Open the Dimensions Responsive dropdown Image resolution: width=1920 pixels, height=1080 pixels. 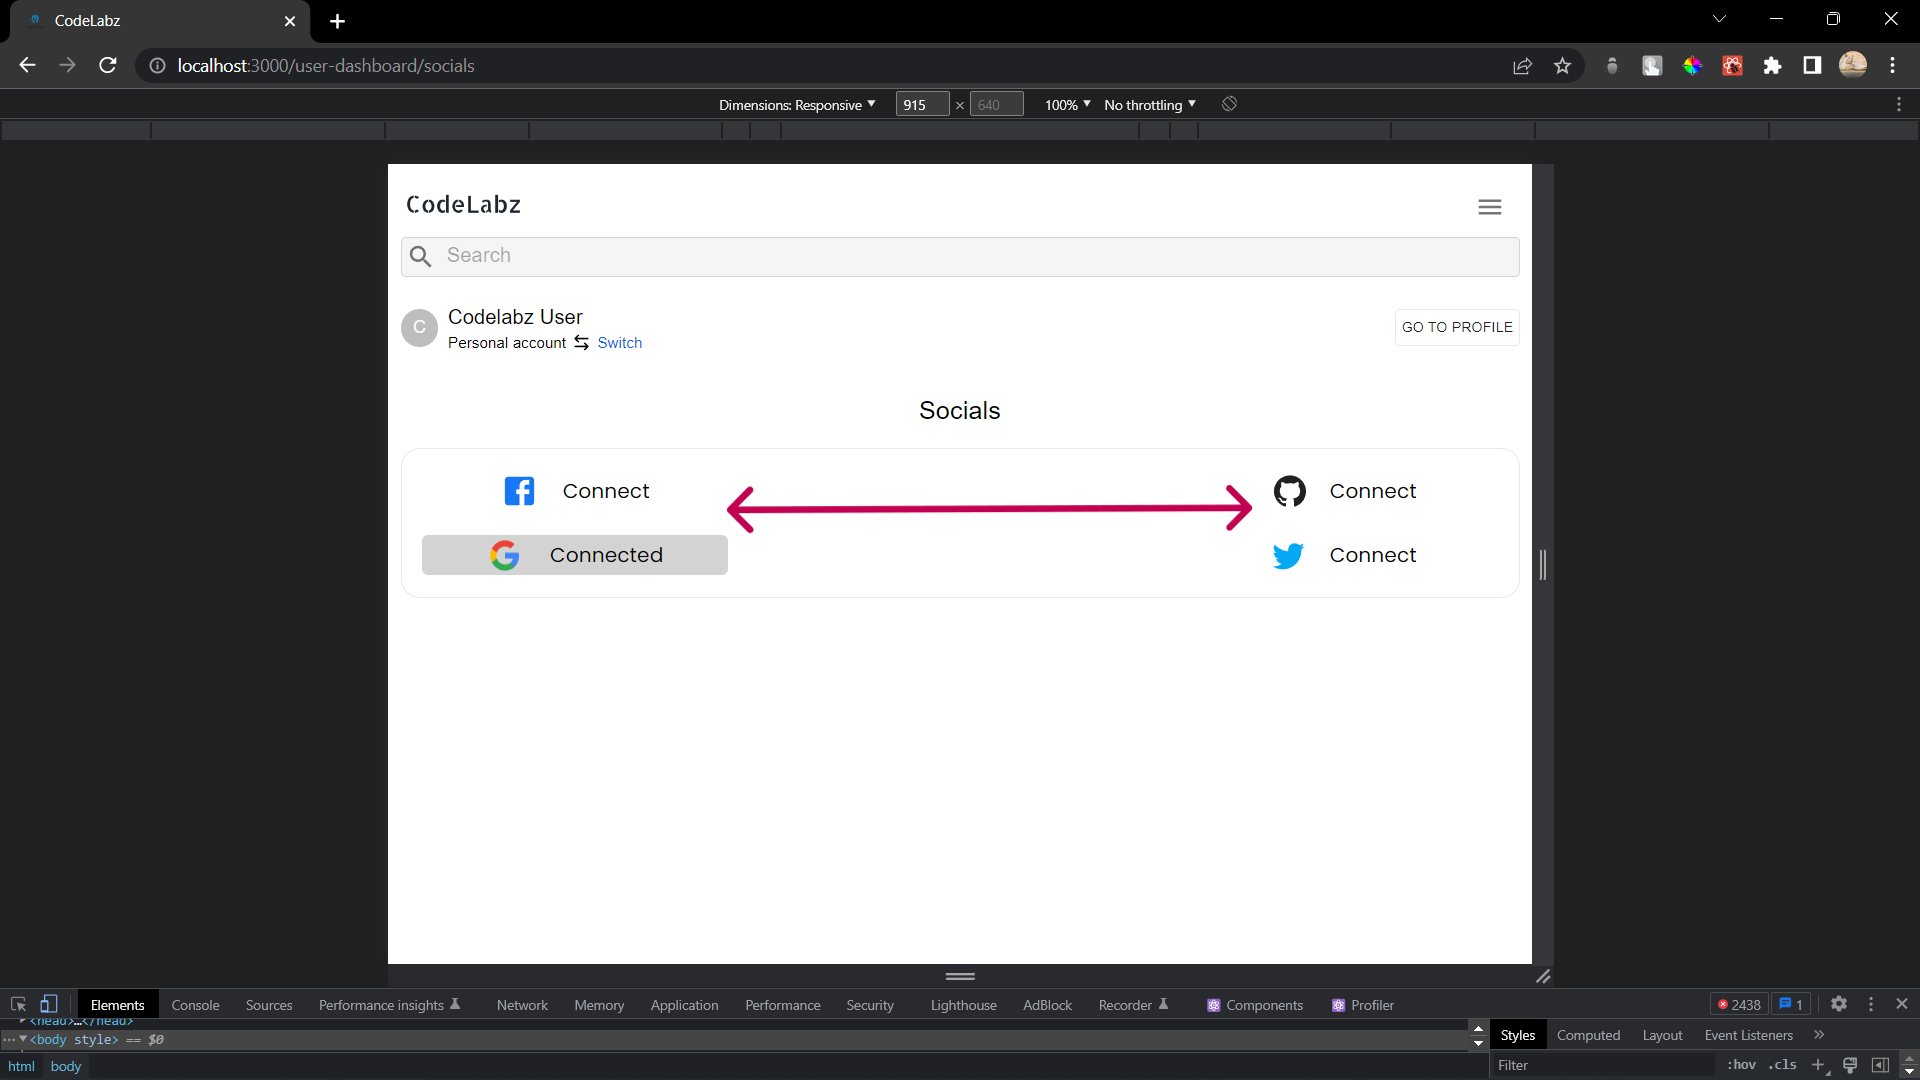point(797,104)
